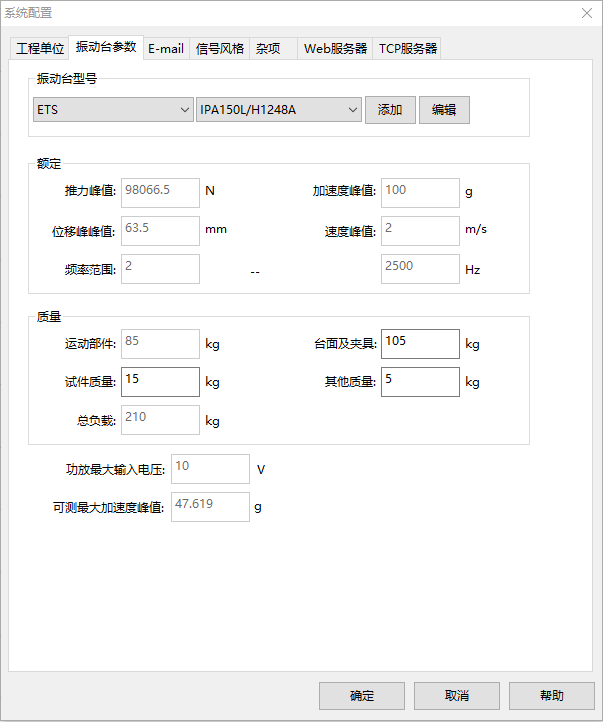Click the 功放最大输入电压 label

[x=115, y=470]
